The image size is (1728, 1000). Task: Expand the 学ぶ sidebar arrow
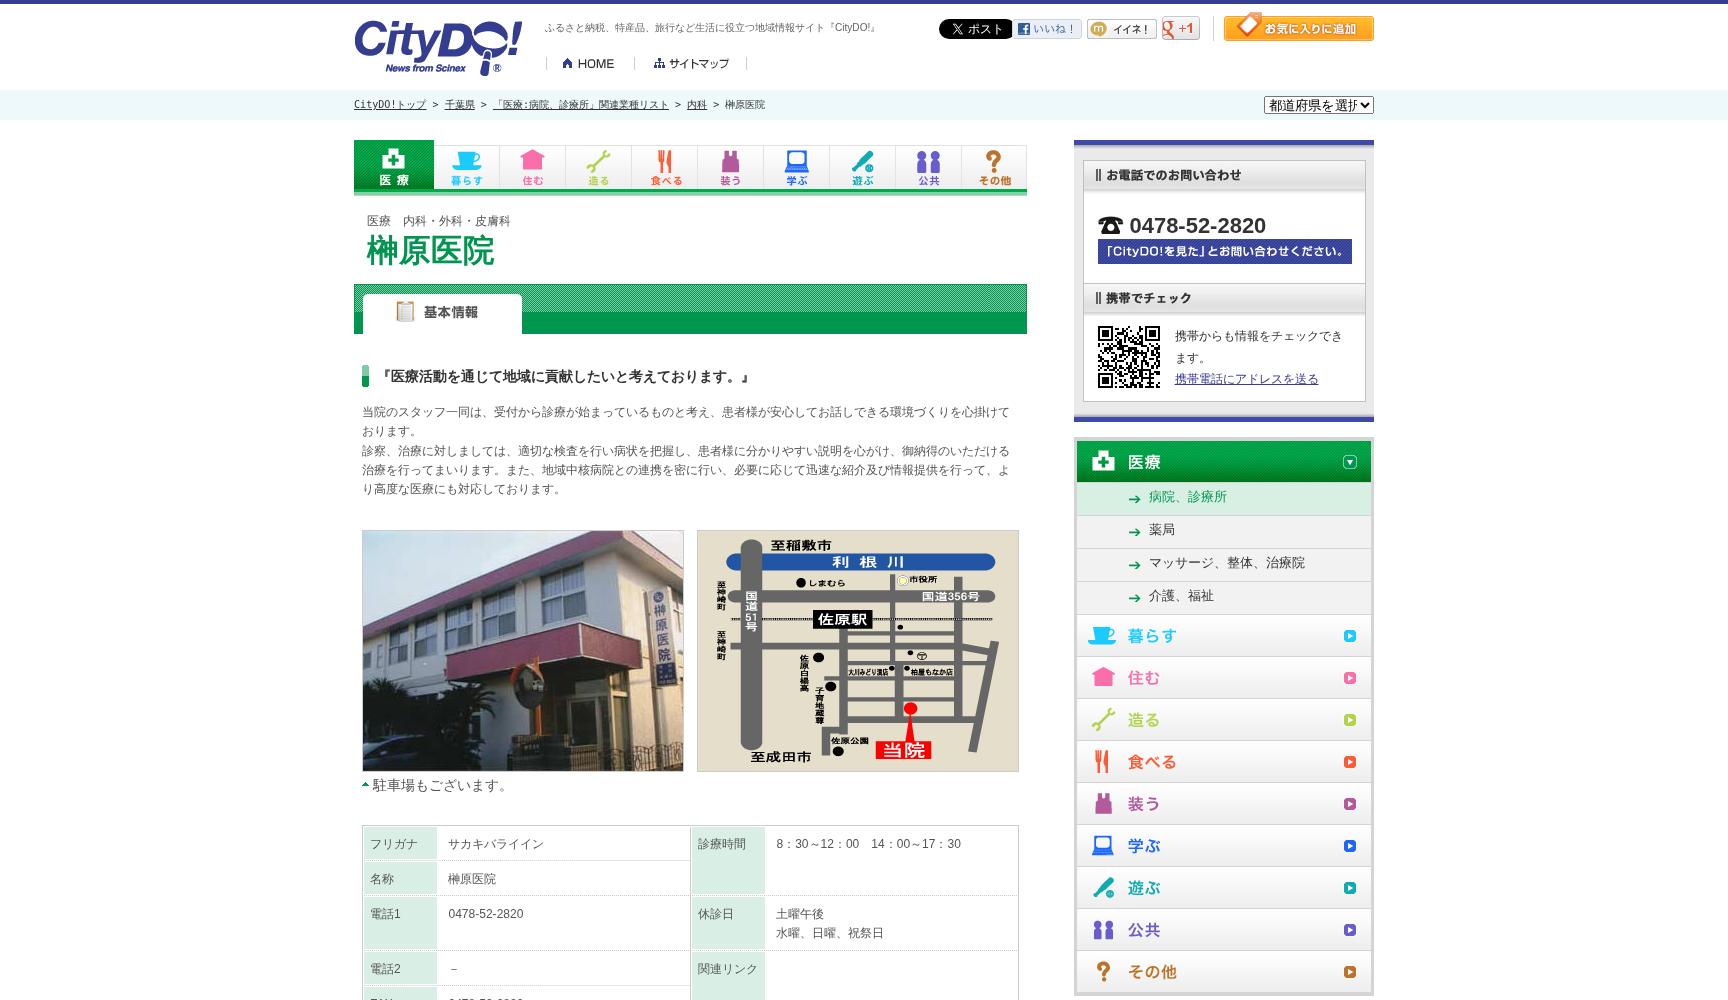[x=1350, y=846]
